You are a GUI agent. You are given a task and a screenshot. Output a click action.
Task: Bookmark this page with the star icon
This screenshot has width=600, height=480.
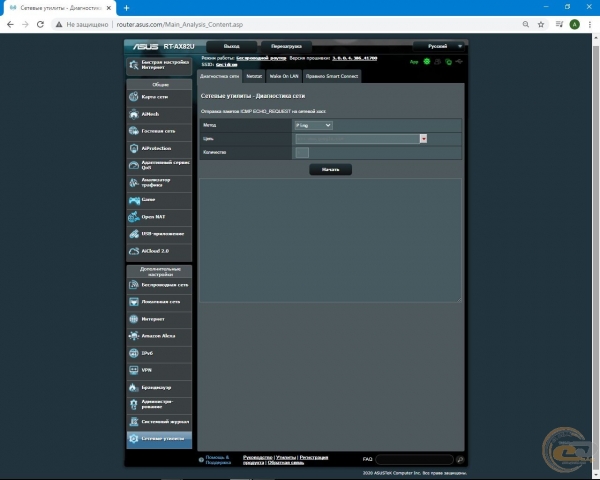click(541, 24)
